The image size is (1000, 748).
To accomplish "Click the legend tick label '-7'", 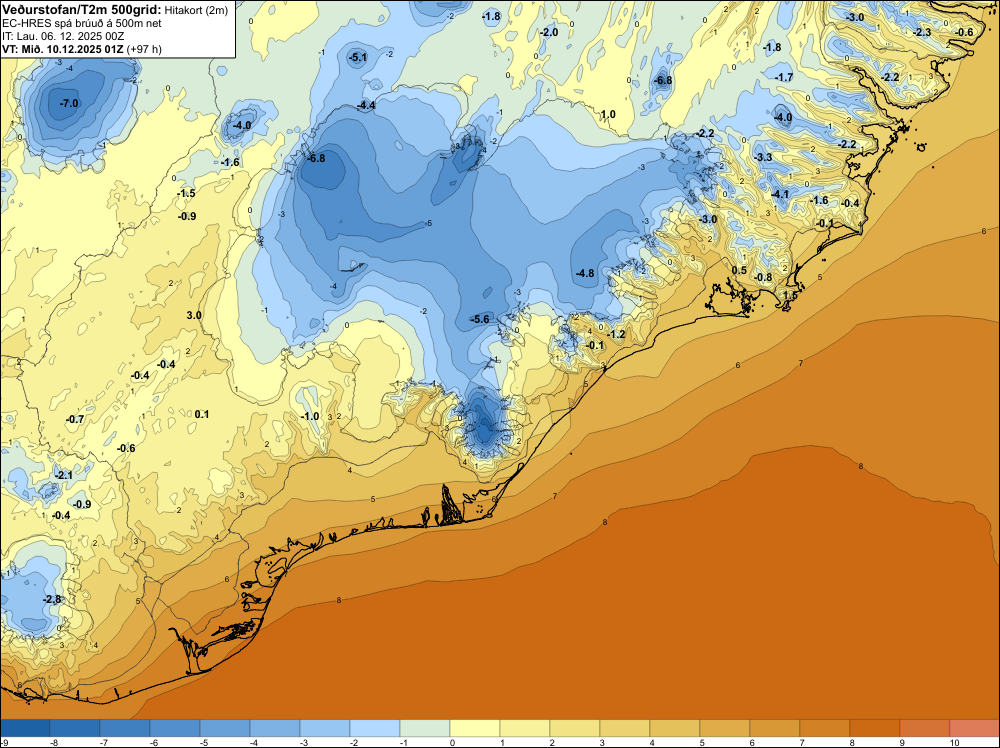I will point(102,742).
